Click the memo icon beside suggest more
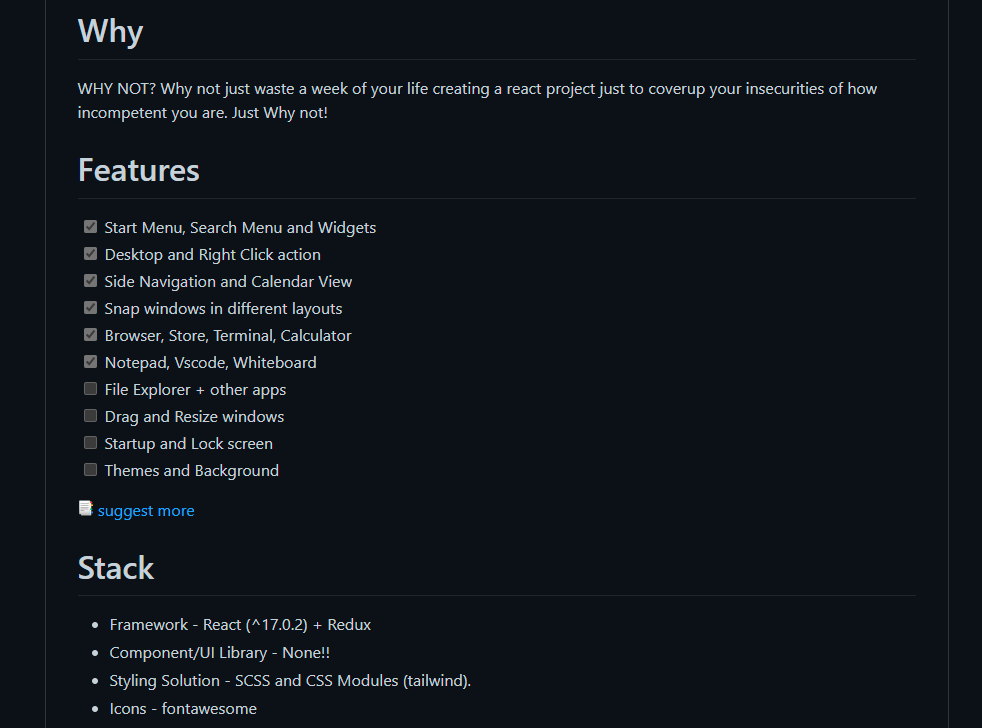Viewport: 982px width, 728px height. 86,509
